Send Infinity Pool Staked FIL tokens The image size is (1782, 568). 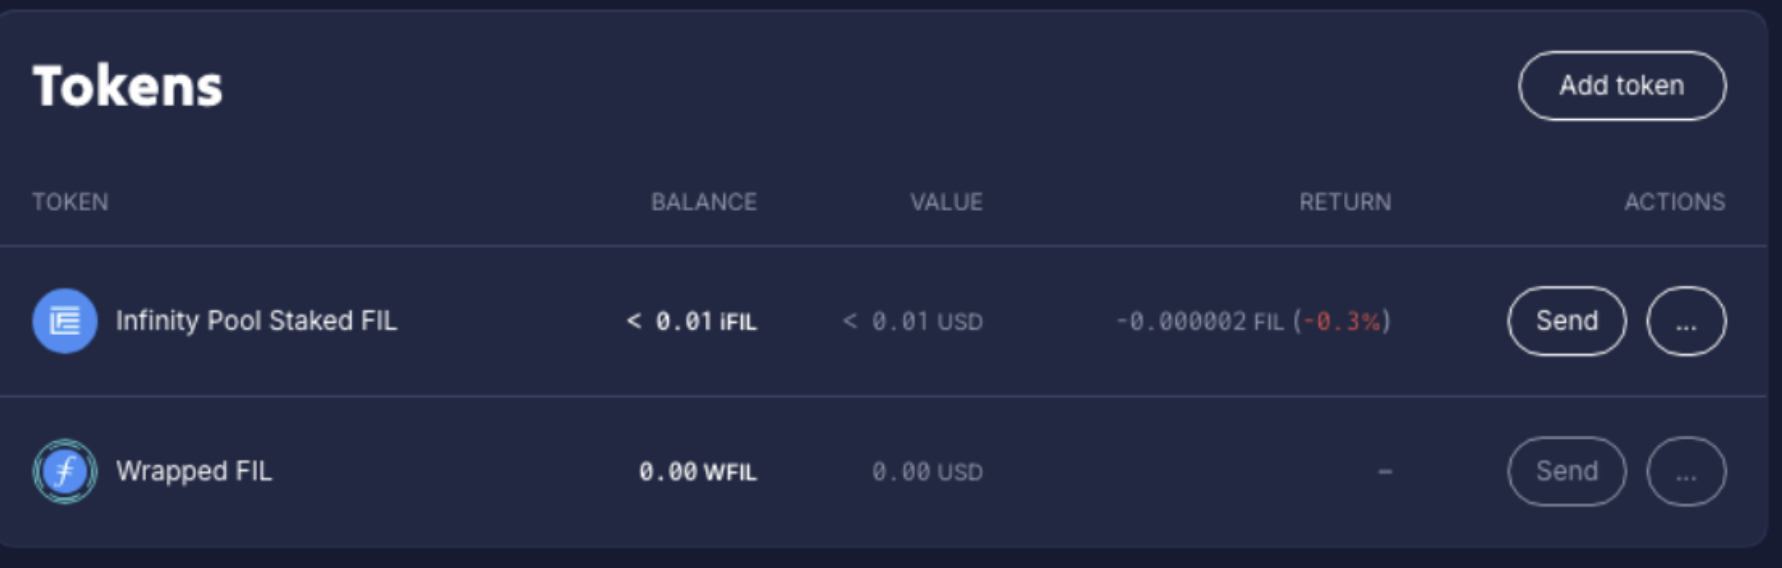pos(1566,321)
